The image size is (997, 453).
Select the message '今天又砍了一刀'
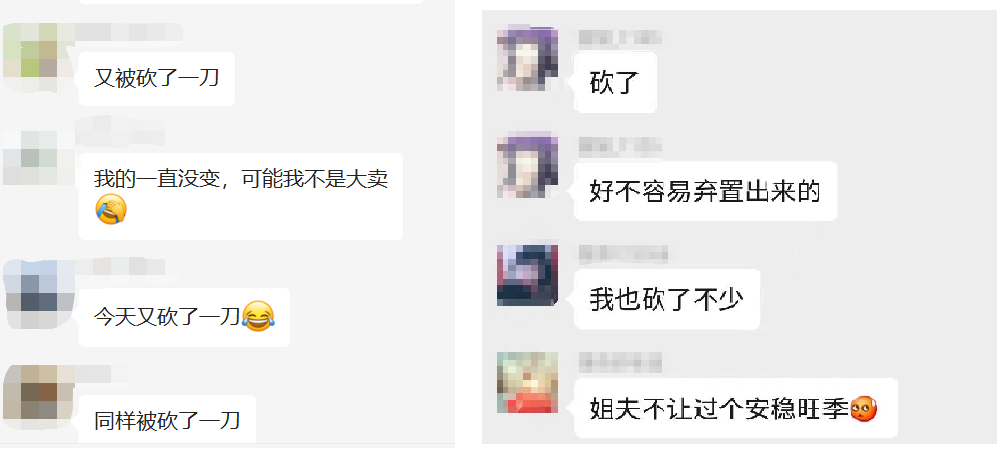[x=184, y=317]
